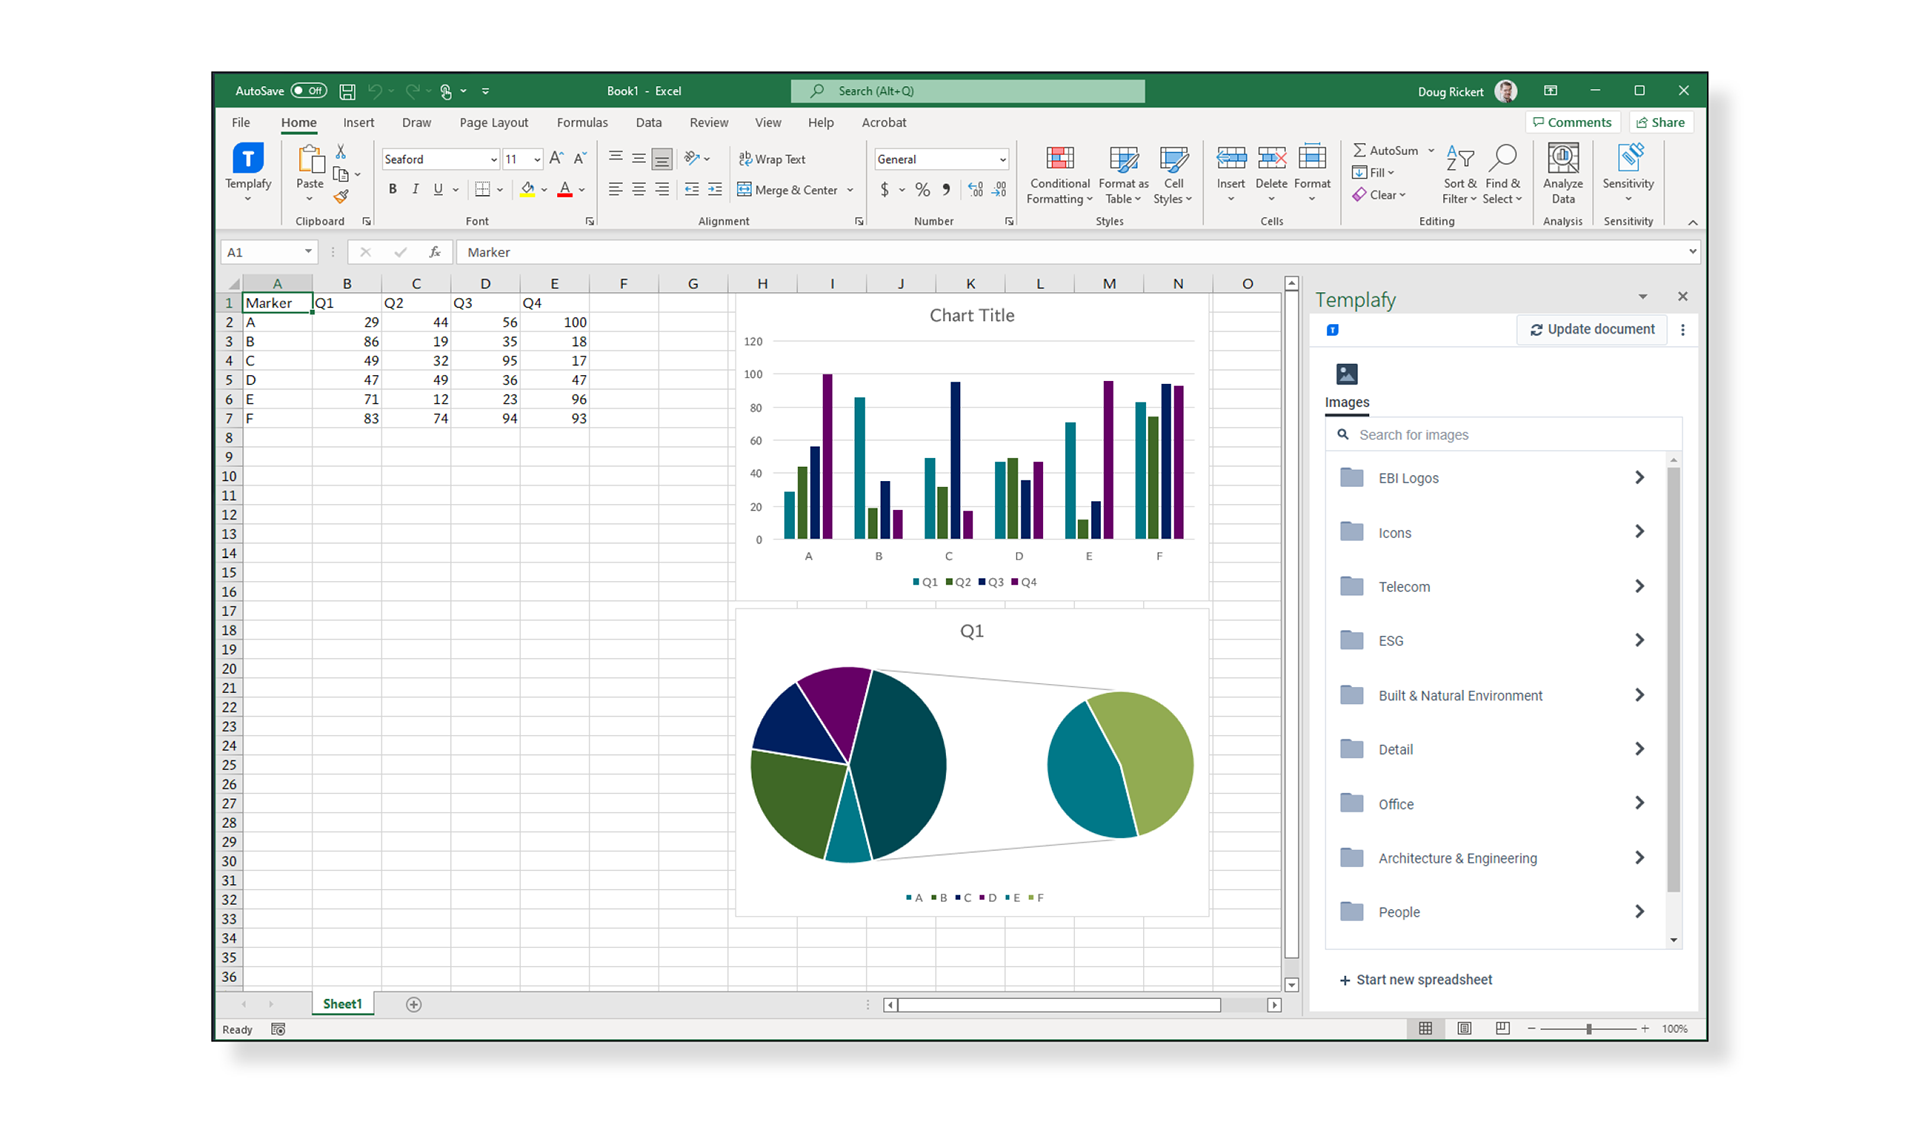This screenshot has height=1140, width=1920.
Task: Add a new sheet with plus icon
Action: click(x=413, y=1004)
